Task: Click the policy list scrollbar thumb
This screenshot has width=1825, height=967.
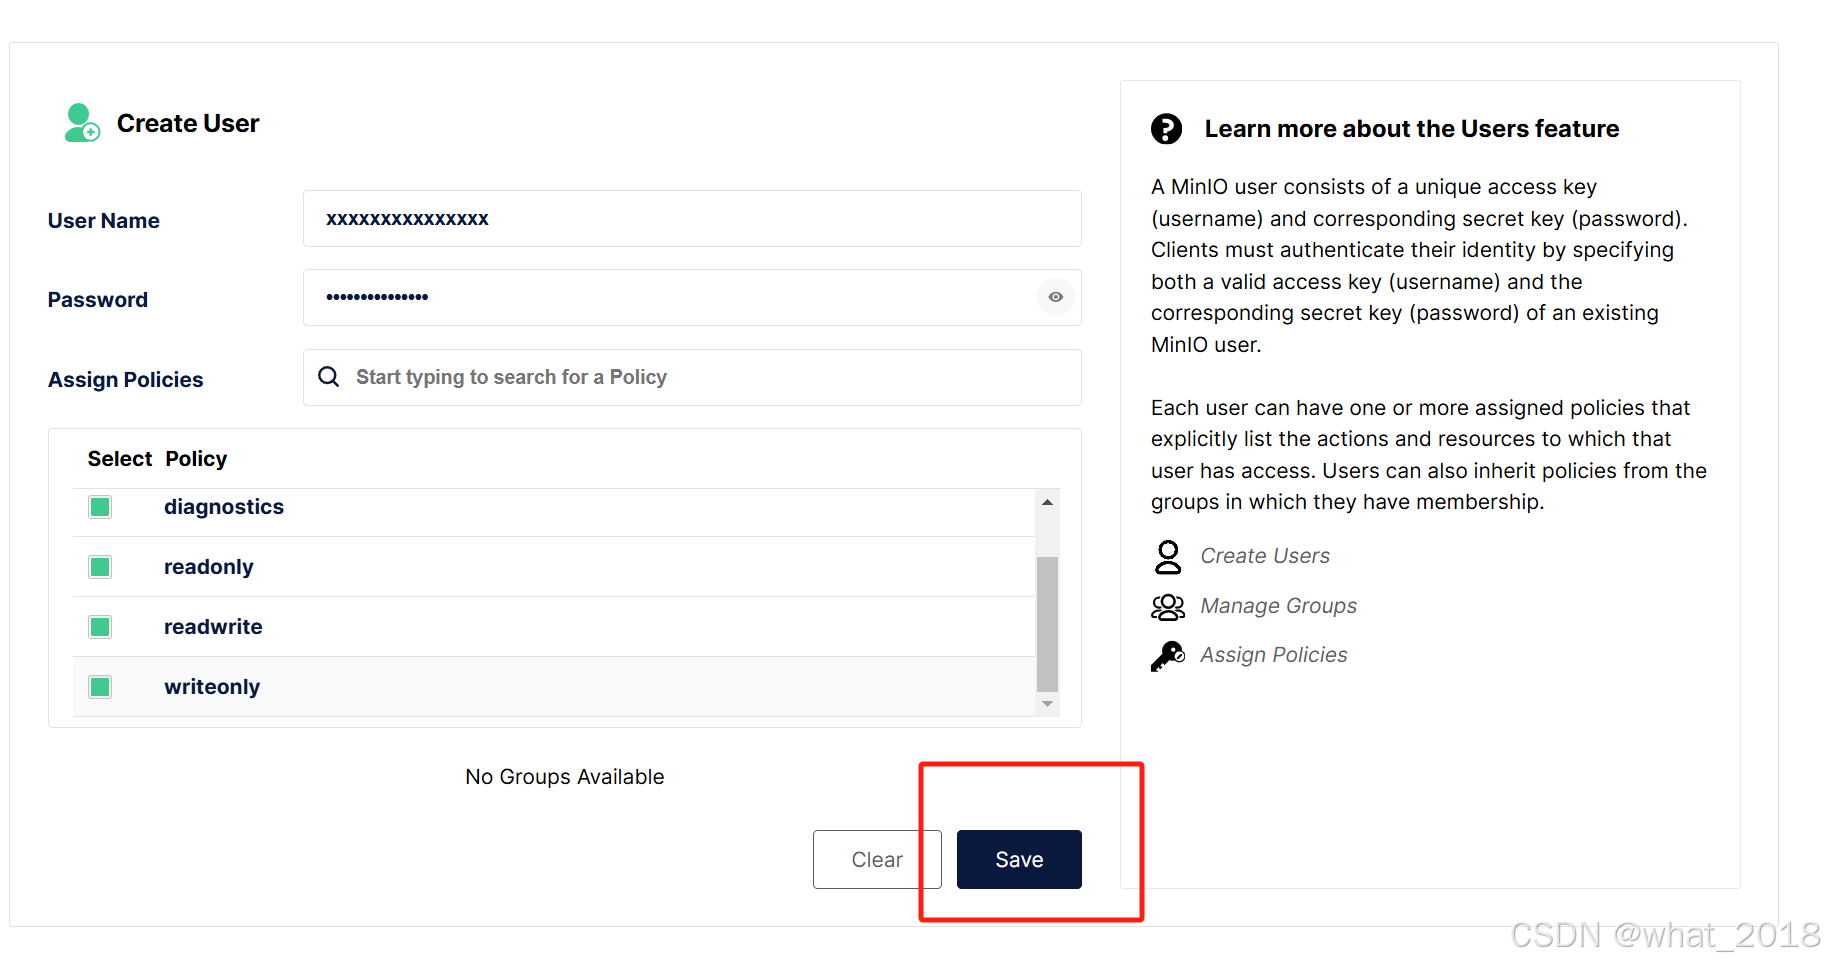Action: [1047, 623]
